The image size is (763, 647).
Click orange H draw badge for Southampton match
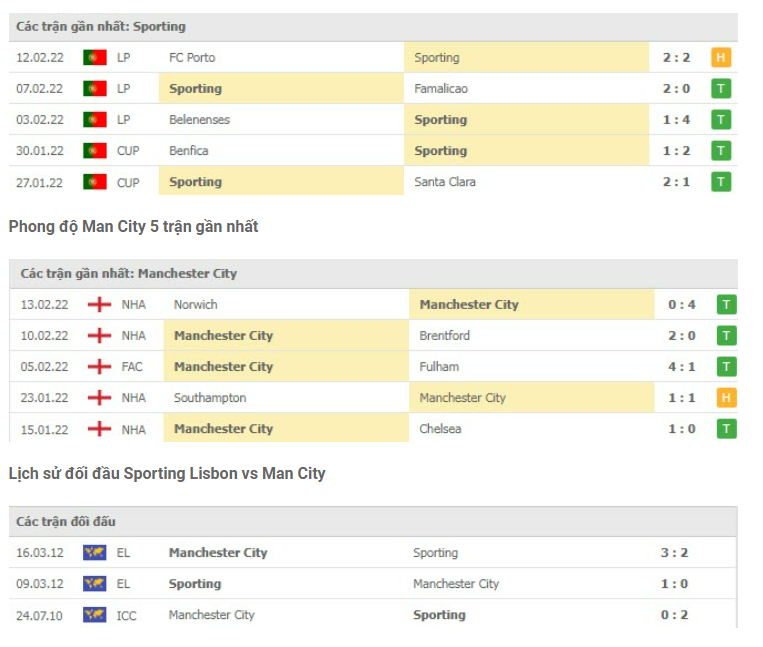(726, 398)
